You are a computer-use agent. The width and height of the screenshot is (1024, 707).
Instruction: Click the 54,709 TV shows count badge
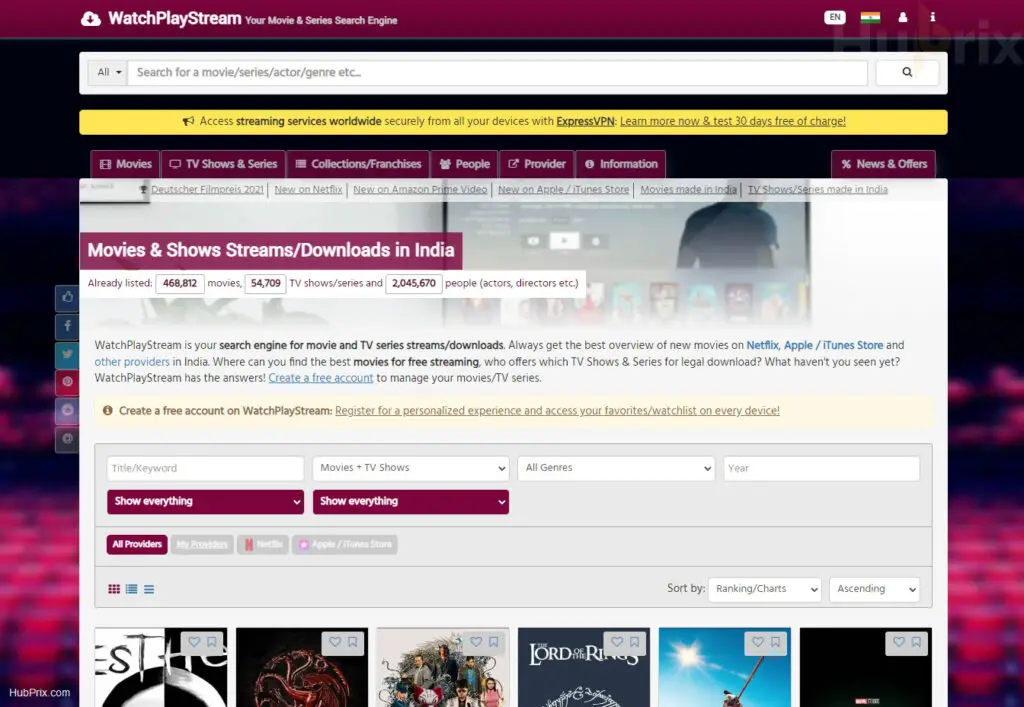(265, 283)
